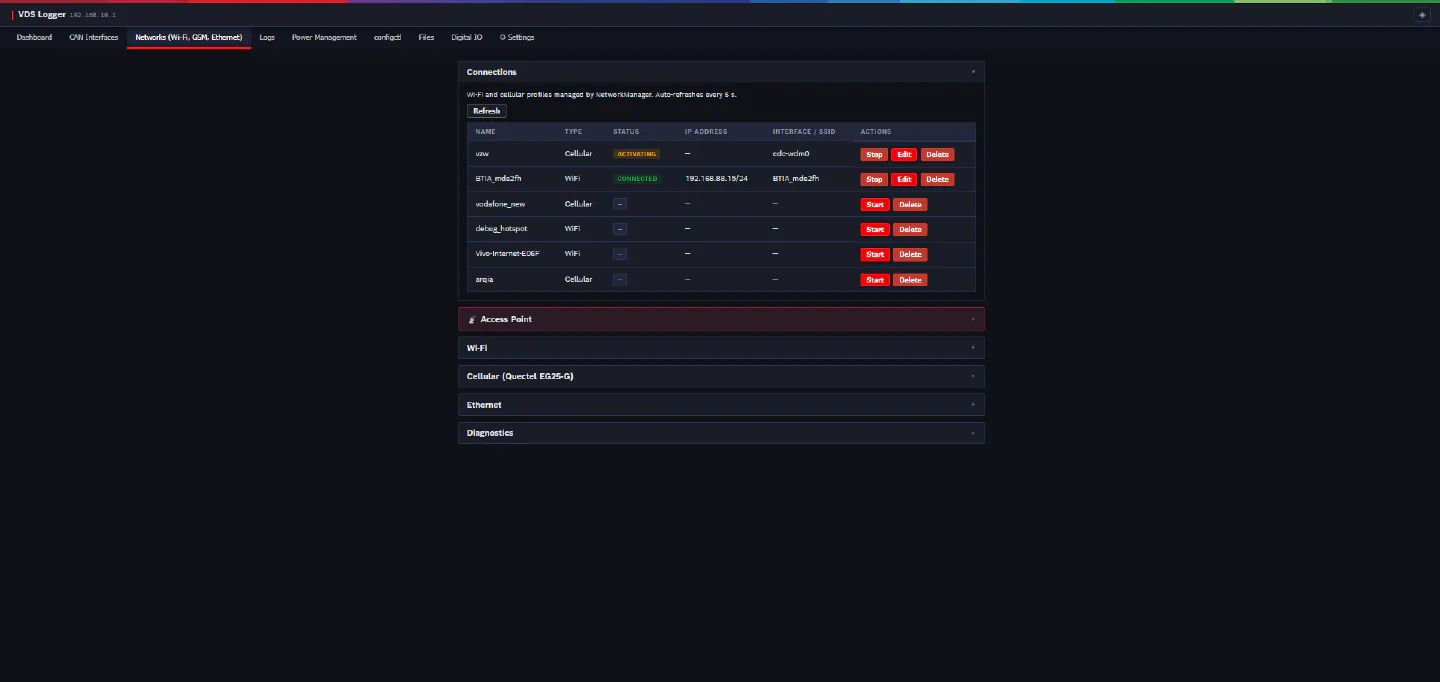Expand the Diagnostics section
The image size is (1440, 682).
[721, 433]
